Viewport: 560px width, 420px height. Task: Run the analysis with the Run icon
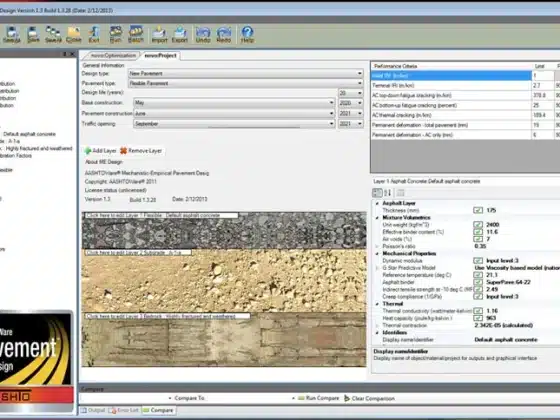(115, 35)
